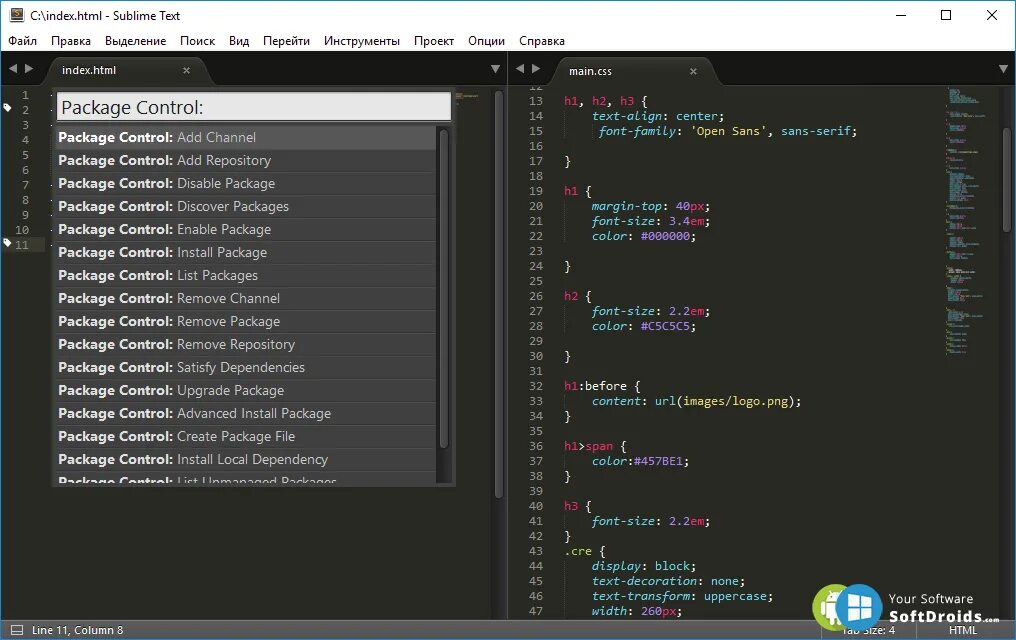Go to previous tab in left pane
The image size is (1016, 640).
tap(13, 68)
